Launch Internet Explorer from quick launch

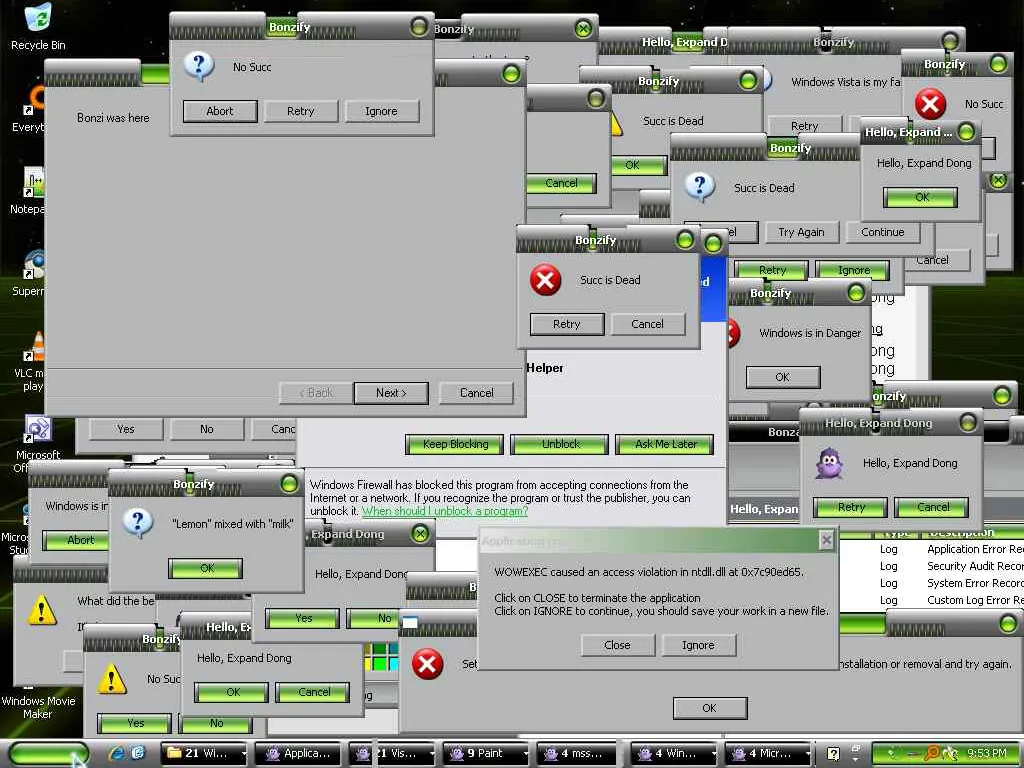118,753
